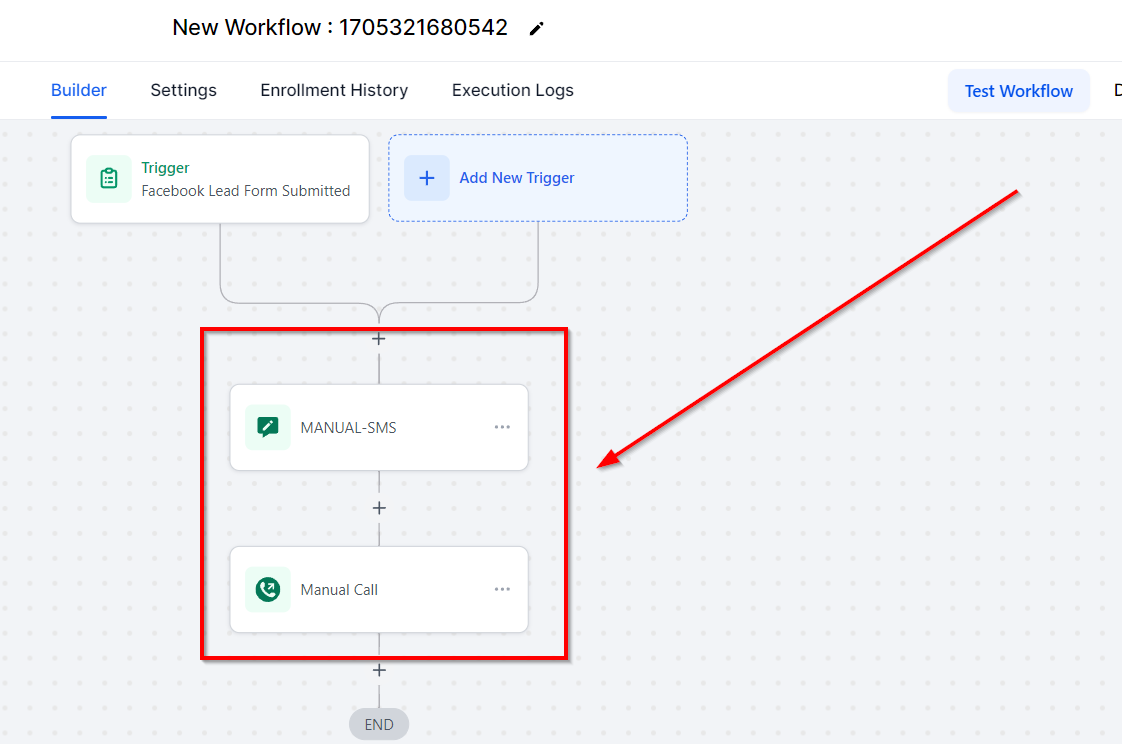Edit workflow name with pencil icon
The height and width of the screenshot is (744, 1122).
536,29
